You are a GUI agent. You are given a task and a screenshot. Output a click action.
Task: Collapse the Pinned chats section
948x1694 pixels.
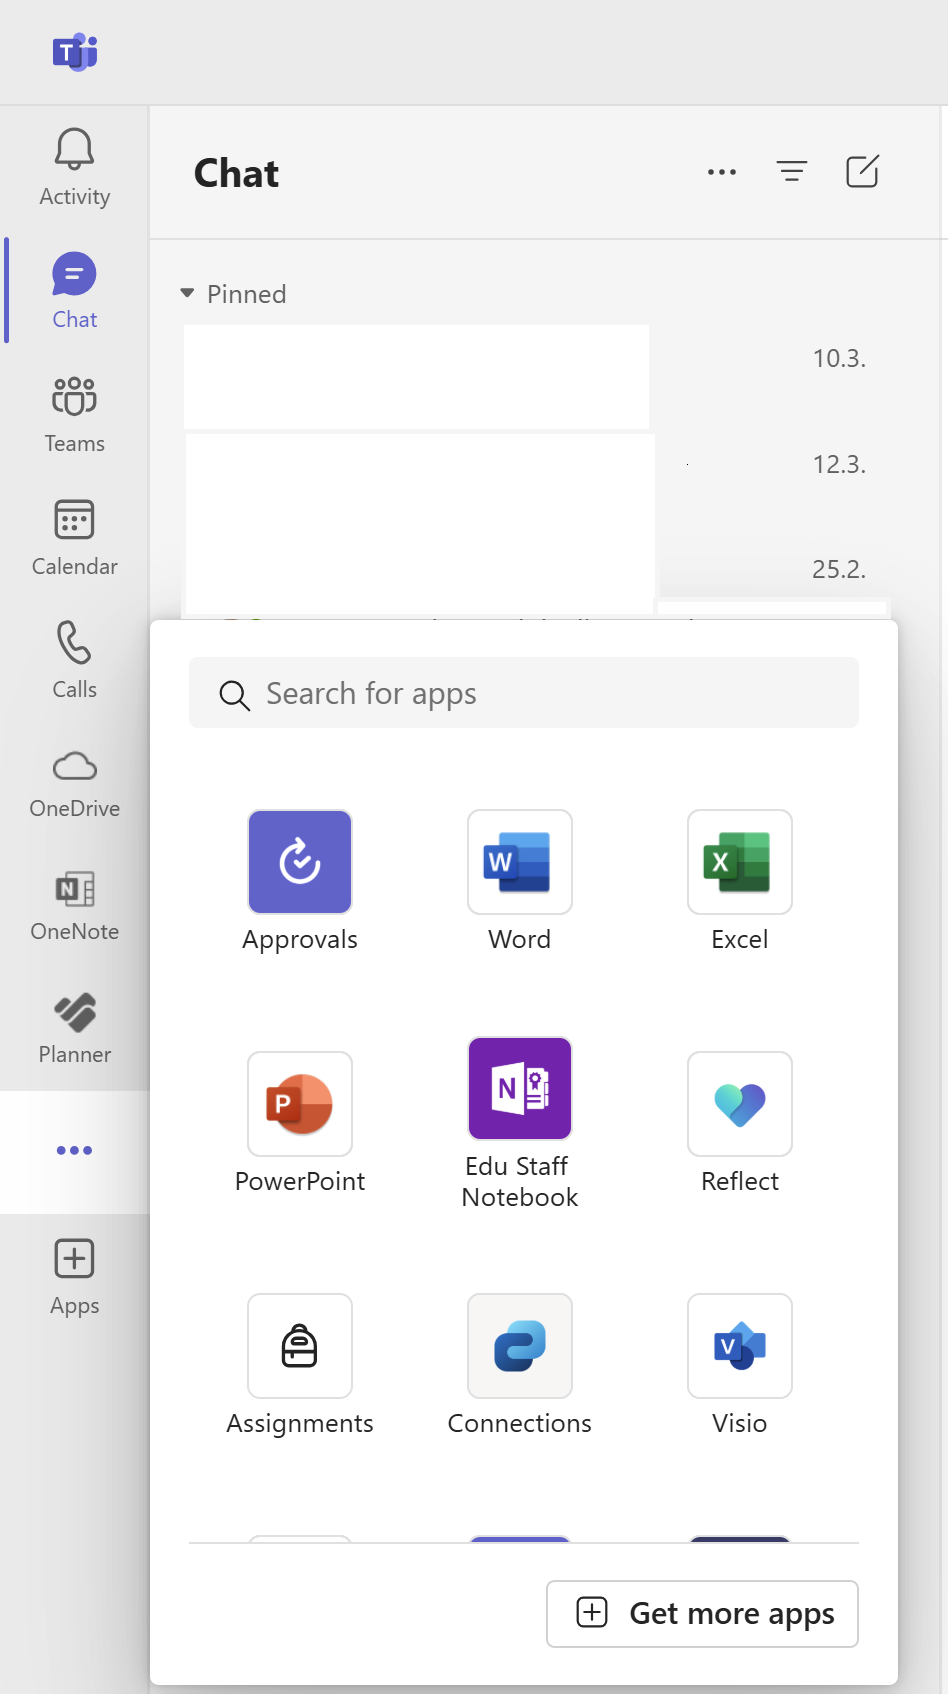(187, 293)
